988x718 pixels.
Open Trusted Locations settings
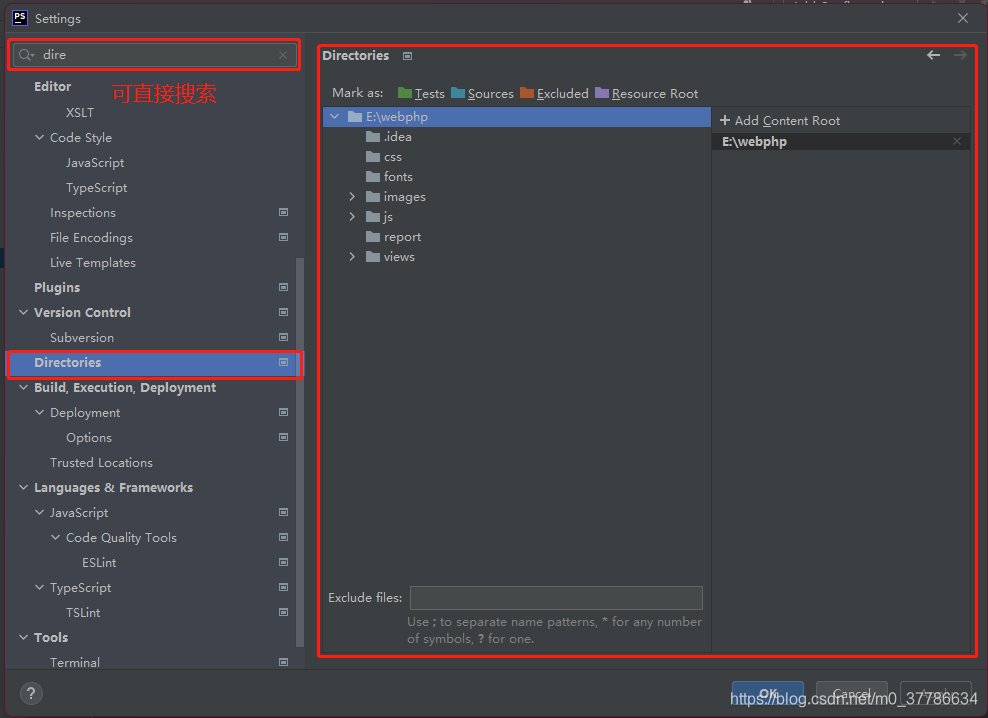101,463
